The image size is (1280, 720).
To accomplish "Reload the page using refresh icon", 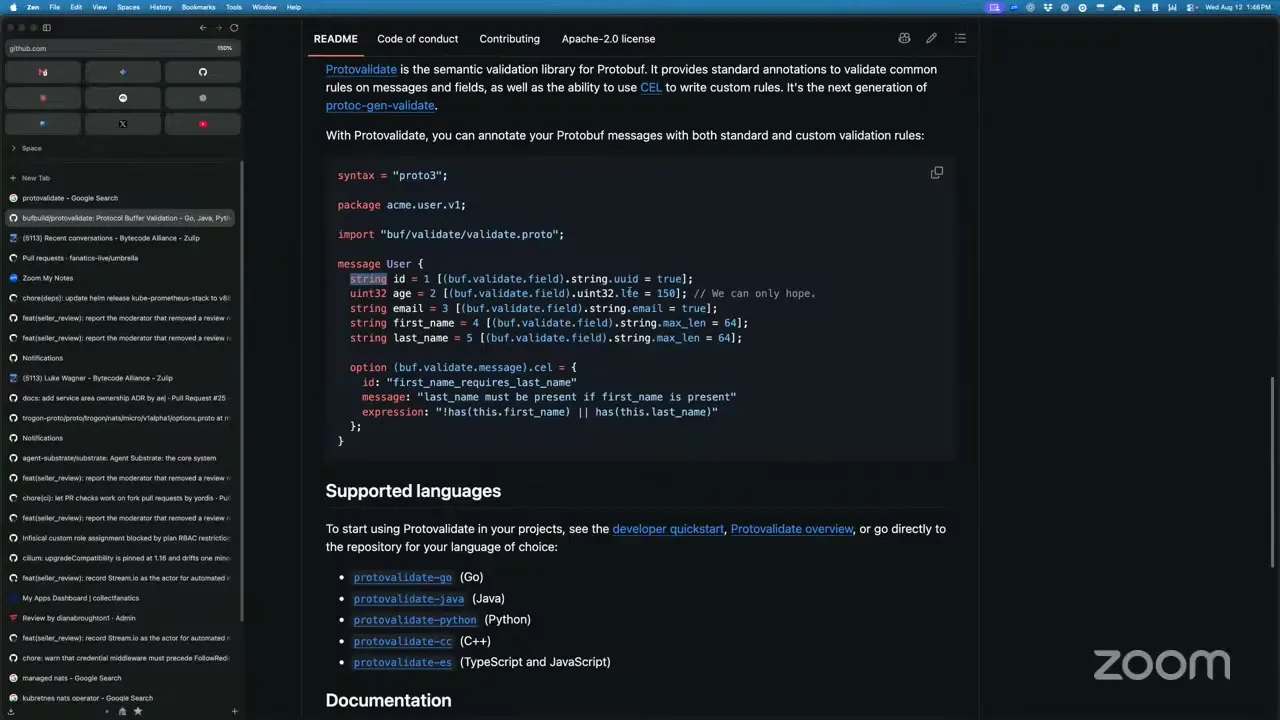I will pos(234,28).
